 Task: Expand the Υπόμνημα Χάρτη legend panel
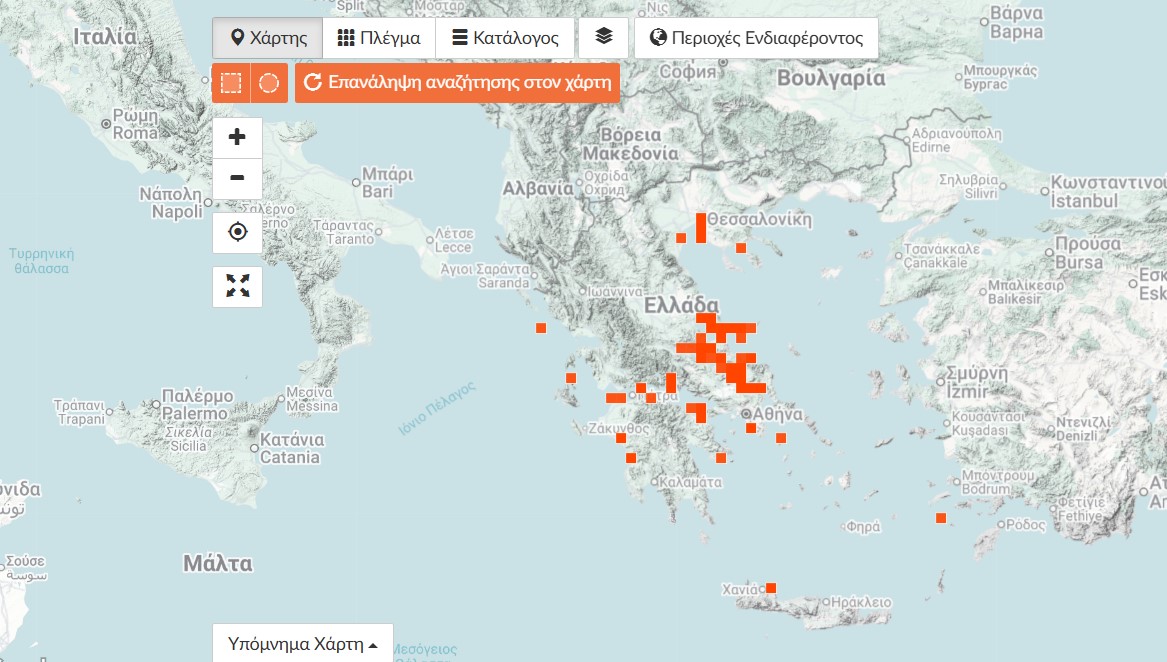click(x=302, y=643)
